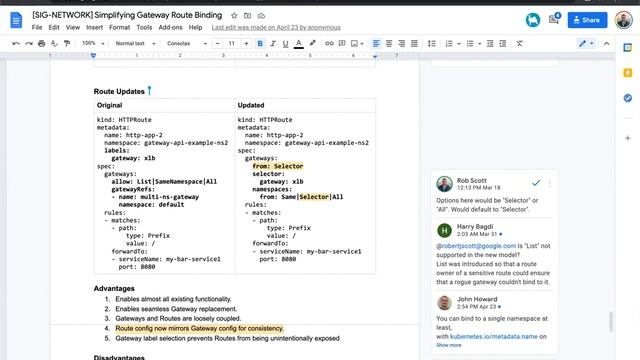Clear formatting
Screen dimensions: 640x360
(520, 43)
